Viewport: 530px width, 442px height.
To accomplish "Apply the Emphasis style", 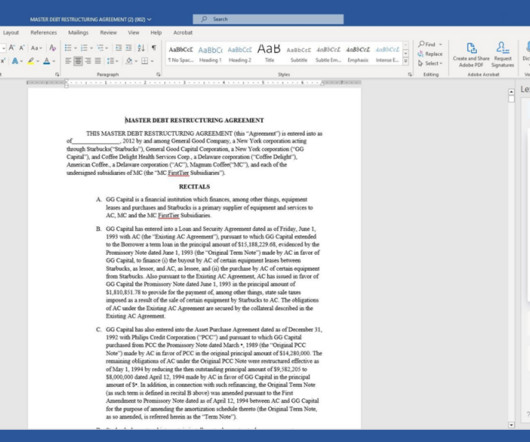I will [358, 54].
